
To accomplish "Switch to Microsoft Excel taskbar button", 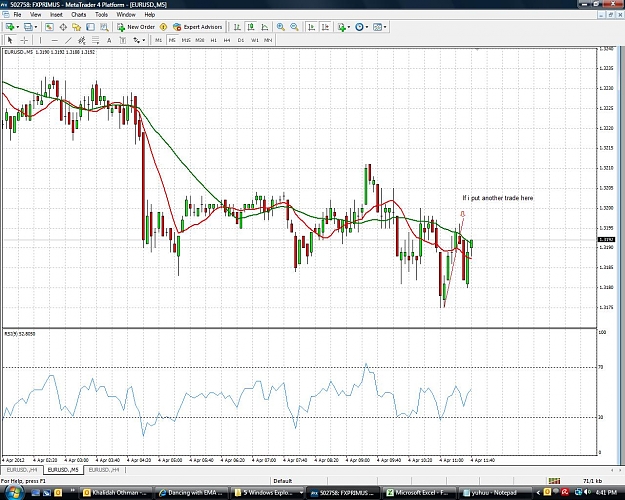I will (x=417, y=492).
